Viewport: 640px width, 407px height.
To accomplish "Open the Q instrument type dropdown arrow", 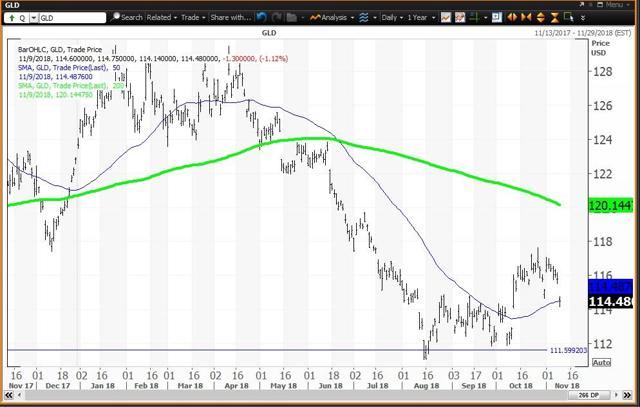I will pos(33,18).
